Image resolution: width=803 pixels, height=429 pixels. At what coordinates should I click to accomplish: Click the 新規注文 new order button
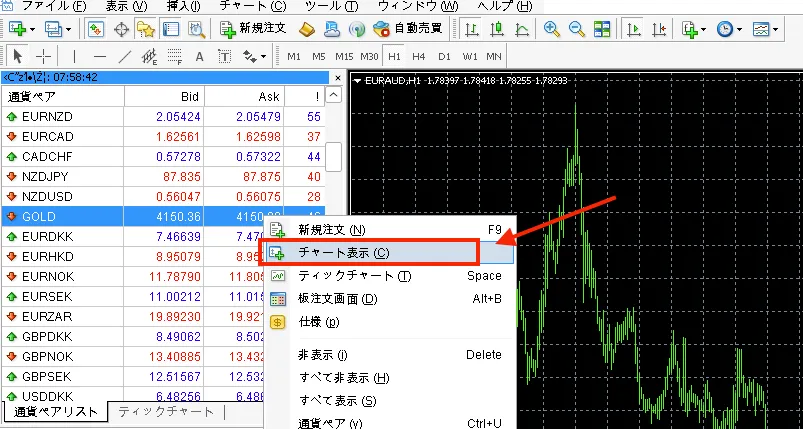coord(252,29)
